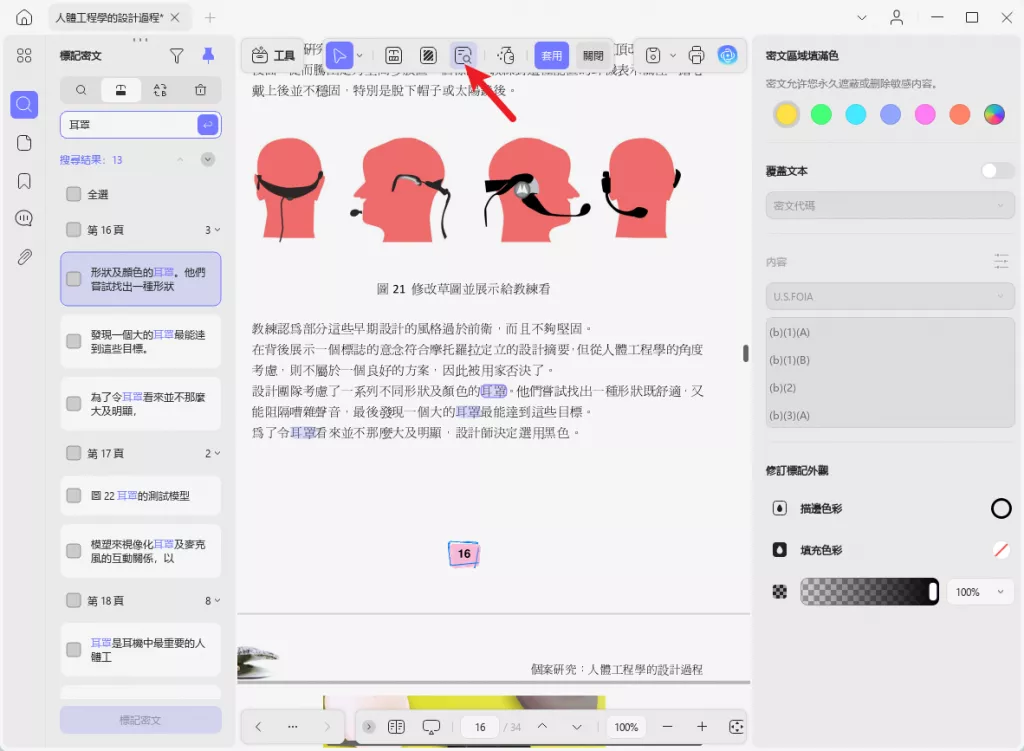Check the 第 18 頁 checkbox
The image size is (1024, 751).
(x=74, y=600)
